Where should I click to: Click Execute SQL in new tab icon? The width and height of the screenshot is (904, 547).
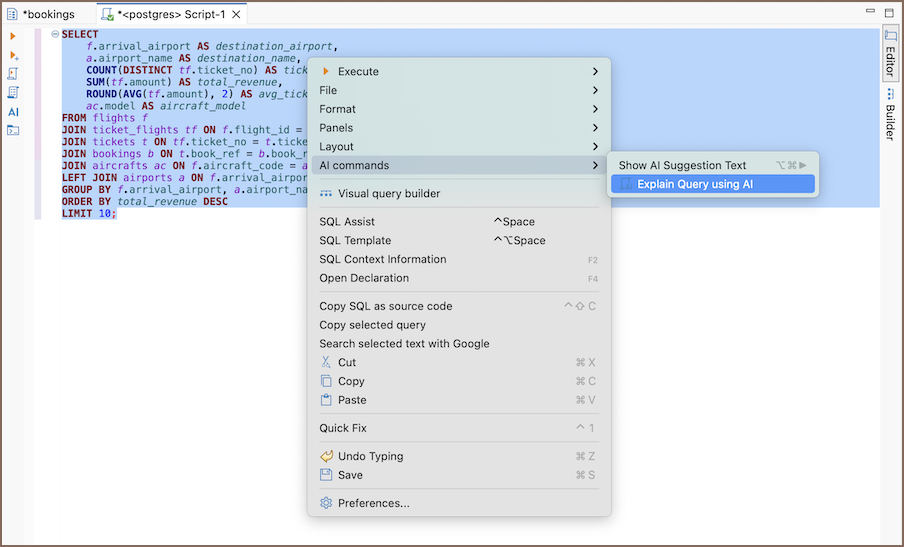[x=13, y=55]
